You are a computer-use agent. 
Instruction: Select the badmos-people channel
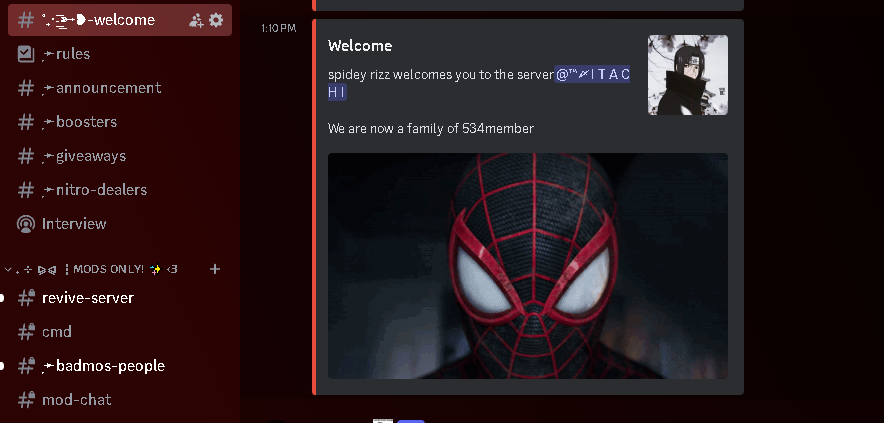pyautogui.click(x=103, y=366)
